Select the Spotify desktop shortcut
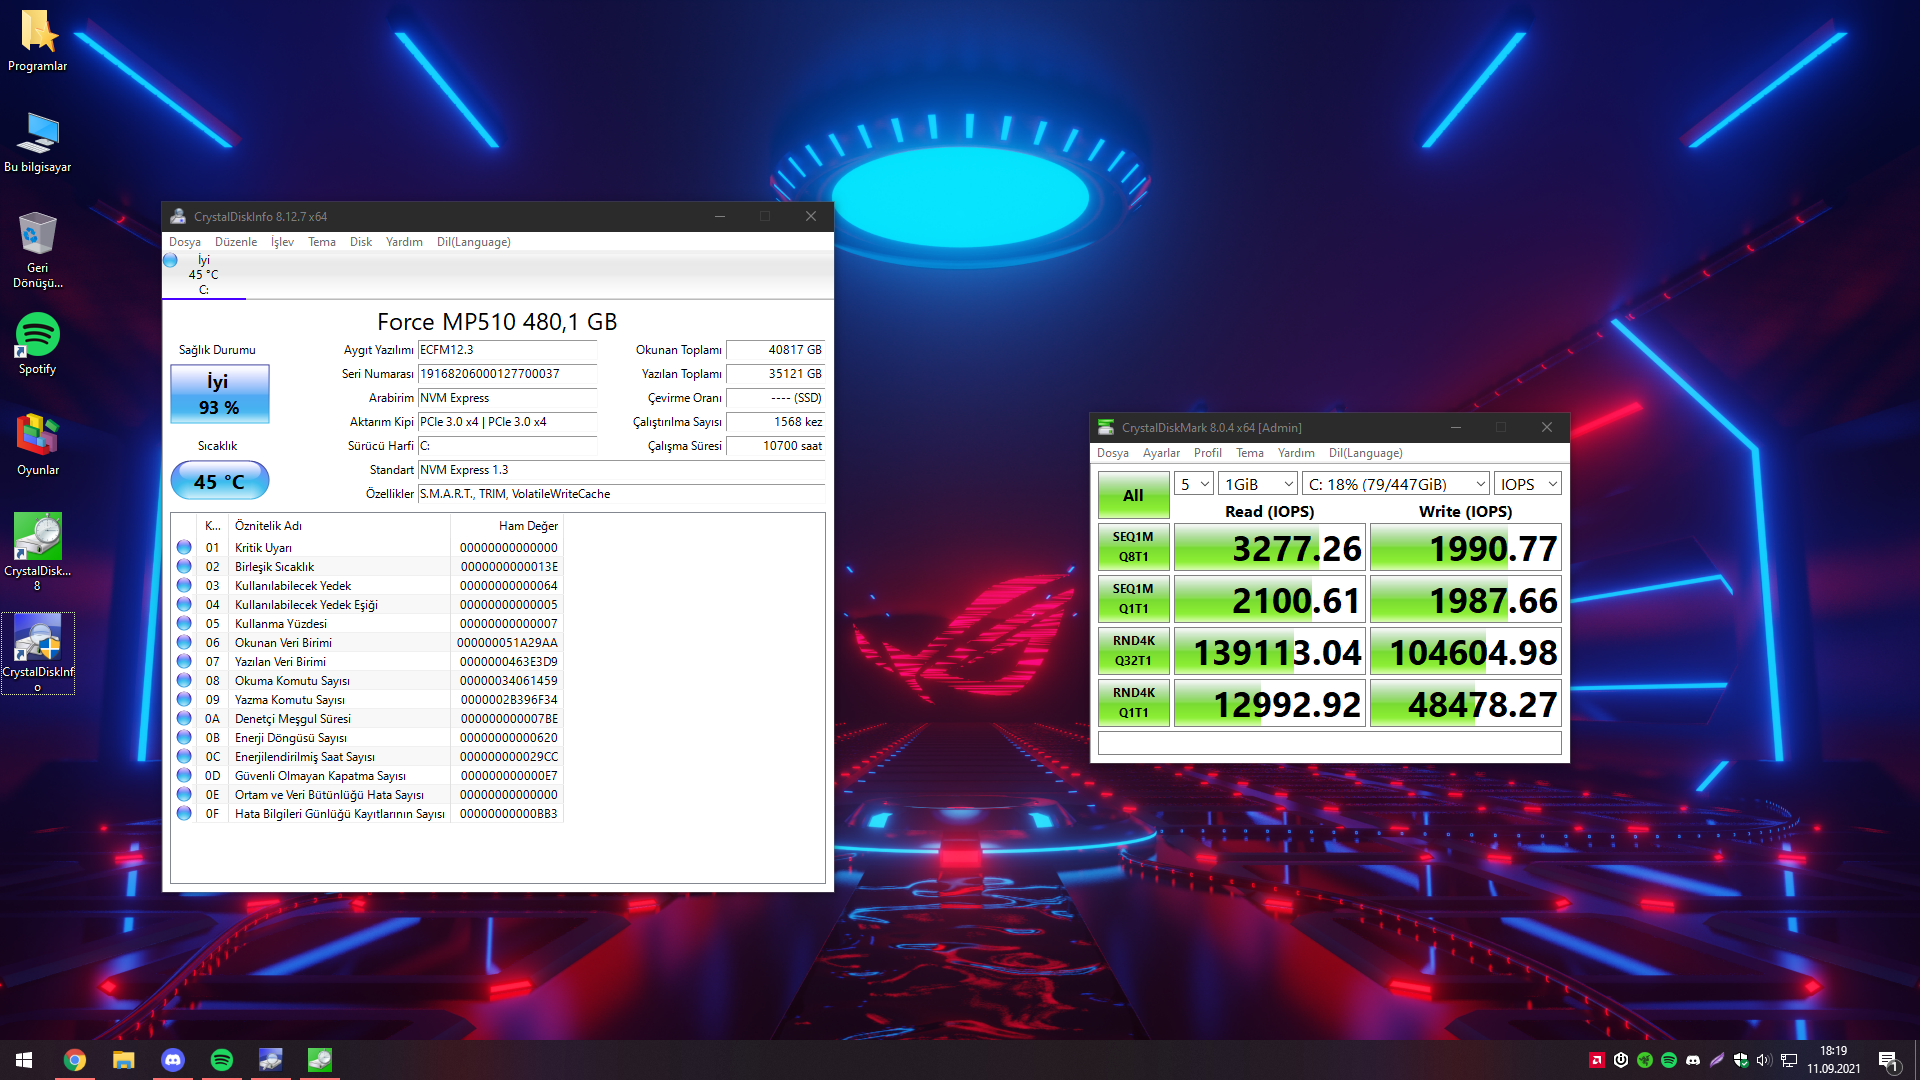1920x1080 pixels. (x=38, y=344)
